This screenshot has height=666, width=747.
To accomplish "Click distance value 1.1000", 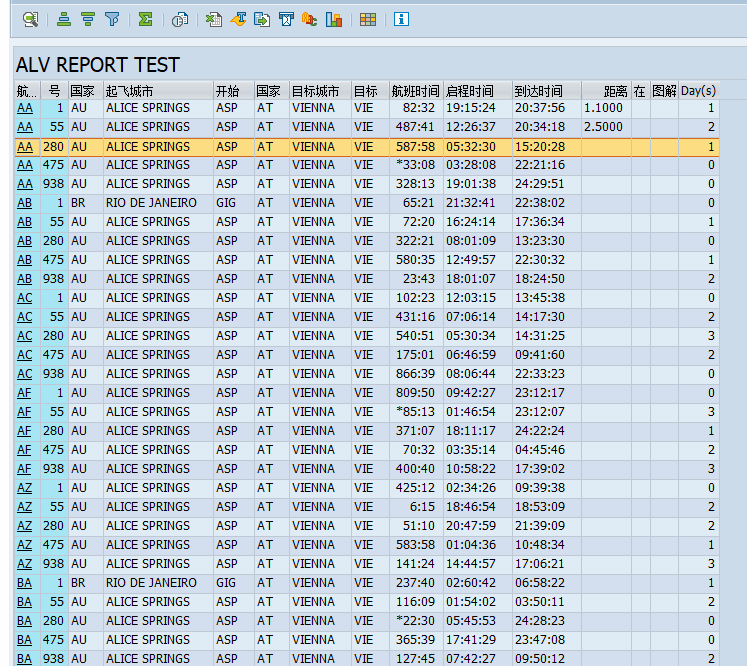I will 603,108.
